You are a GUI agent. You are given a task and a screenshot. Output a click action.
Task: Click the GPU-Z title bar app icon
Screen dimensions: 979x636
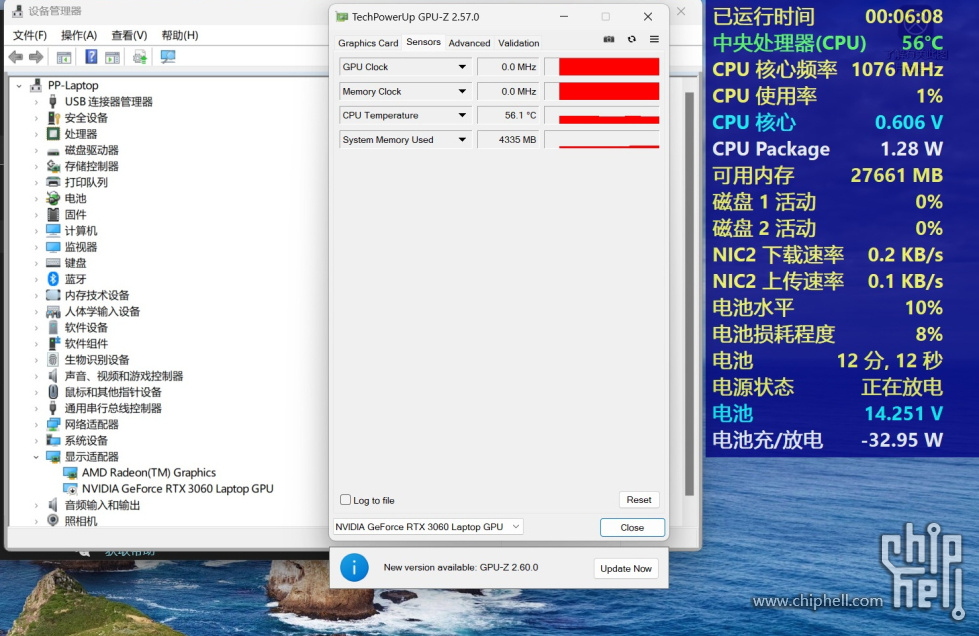[342, 17]
